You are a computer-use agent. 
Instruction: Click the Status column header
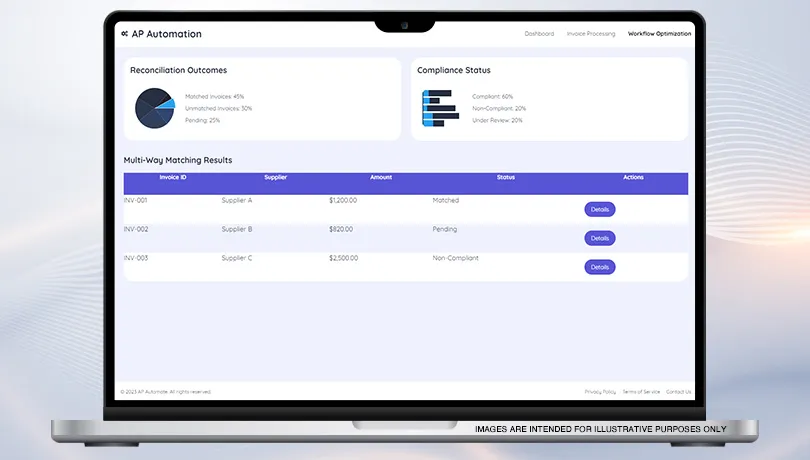tap(506, 178)
